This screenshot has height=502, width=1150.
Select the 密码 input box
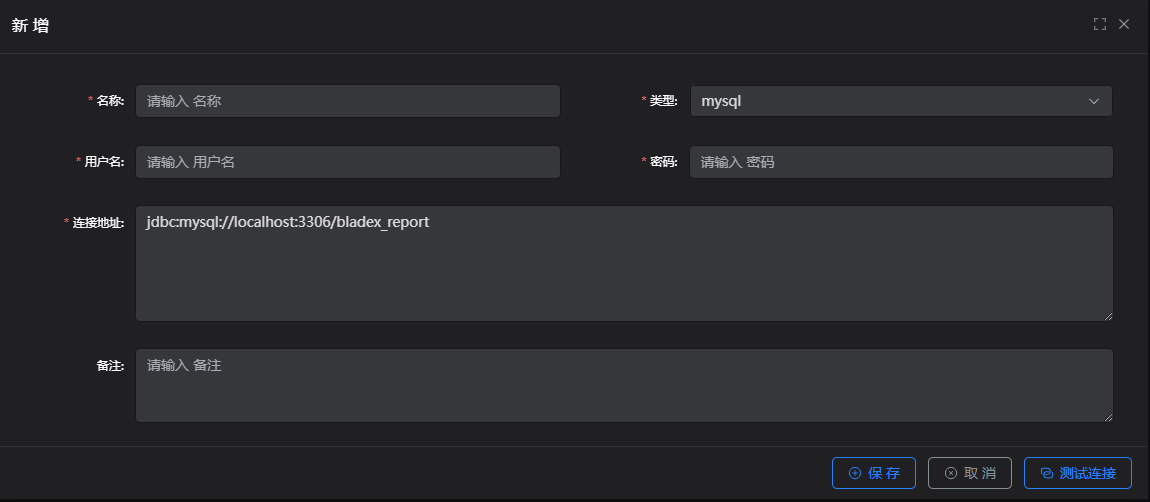point(900,162)
